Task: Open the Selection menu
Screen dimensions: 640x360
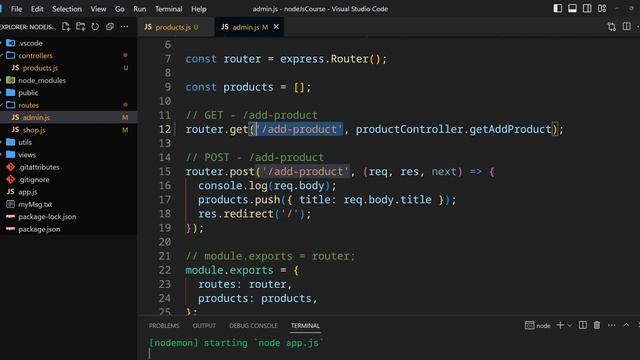Action: click(x=67, y=9)
